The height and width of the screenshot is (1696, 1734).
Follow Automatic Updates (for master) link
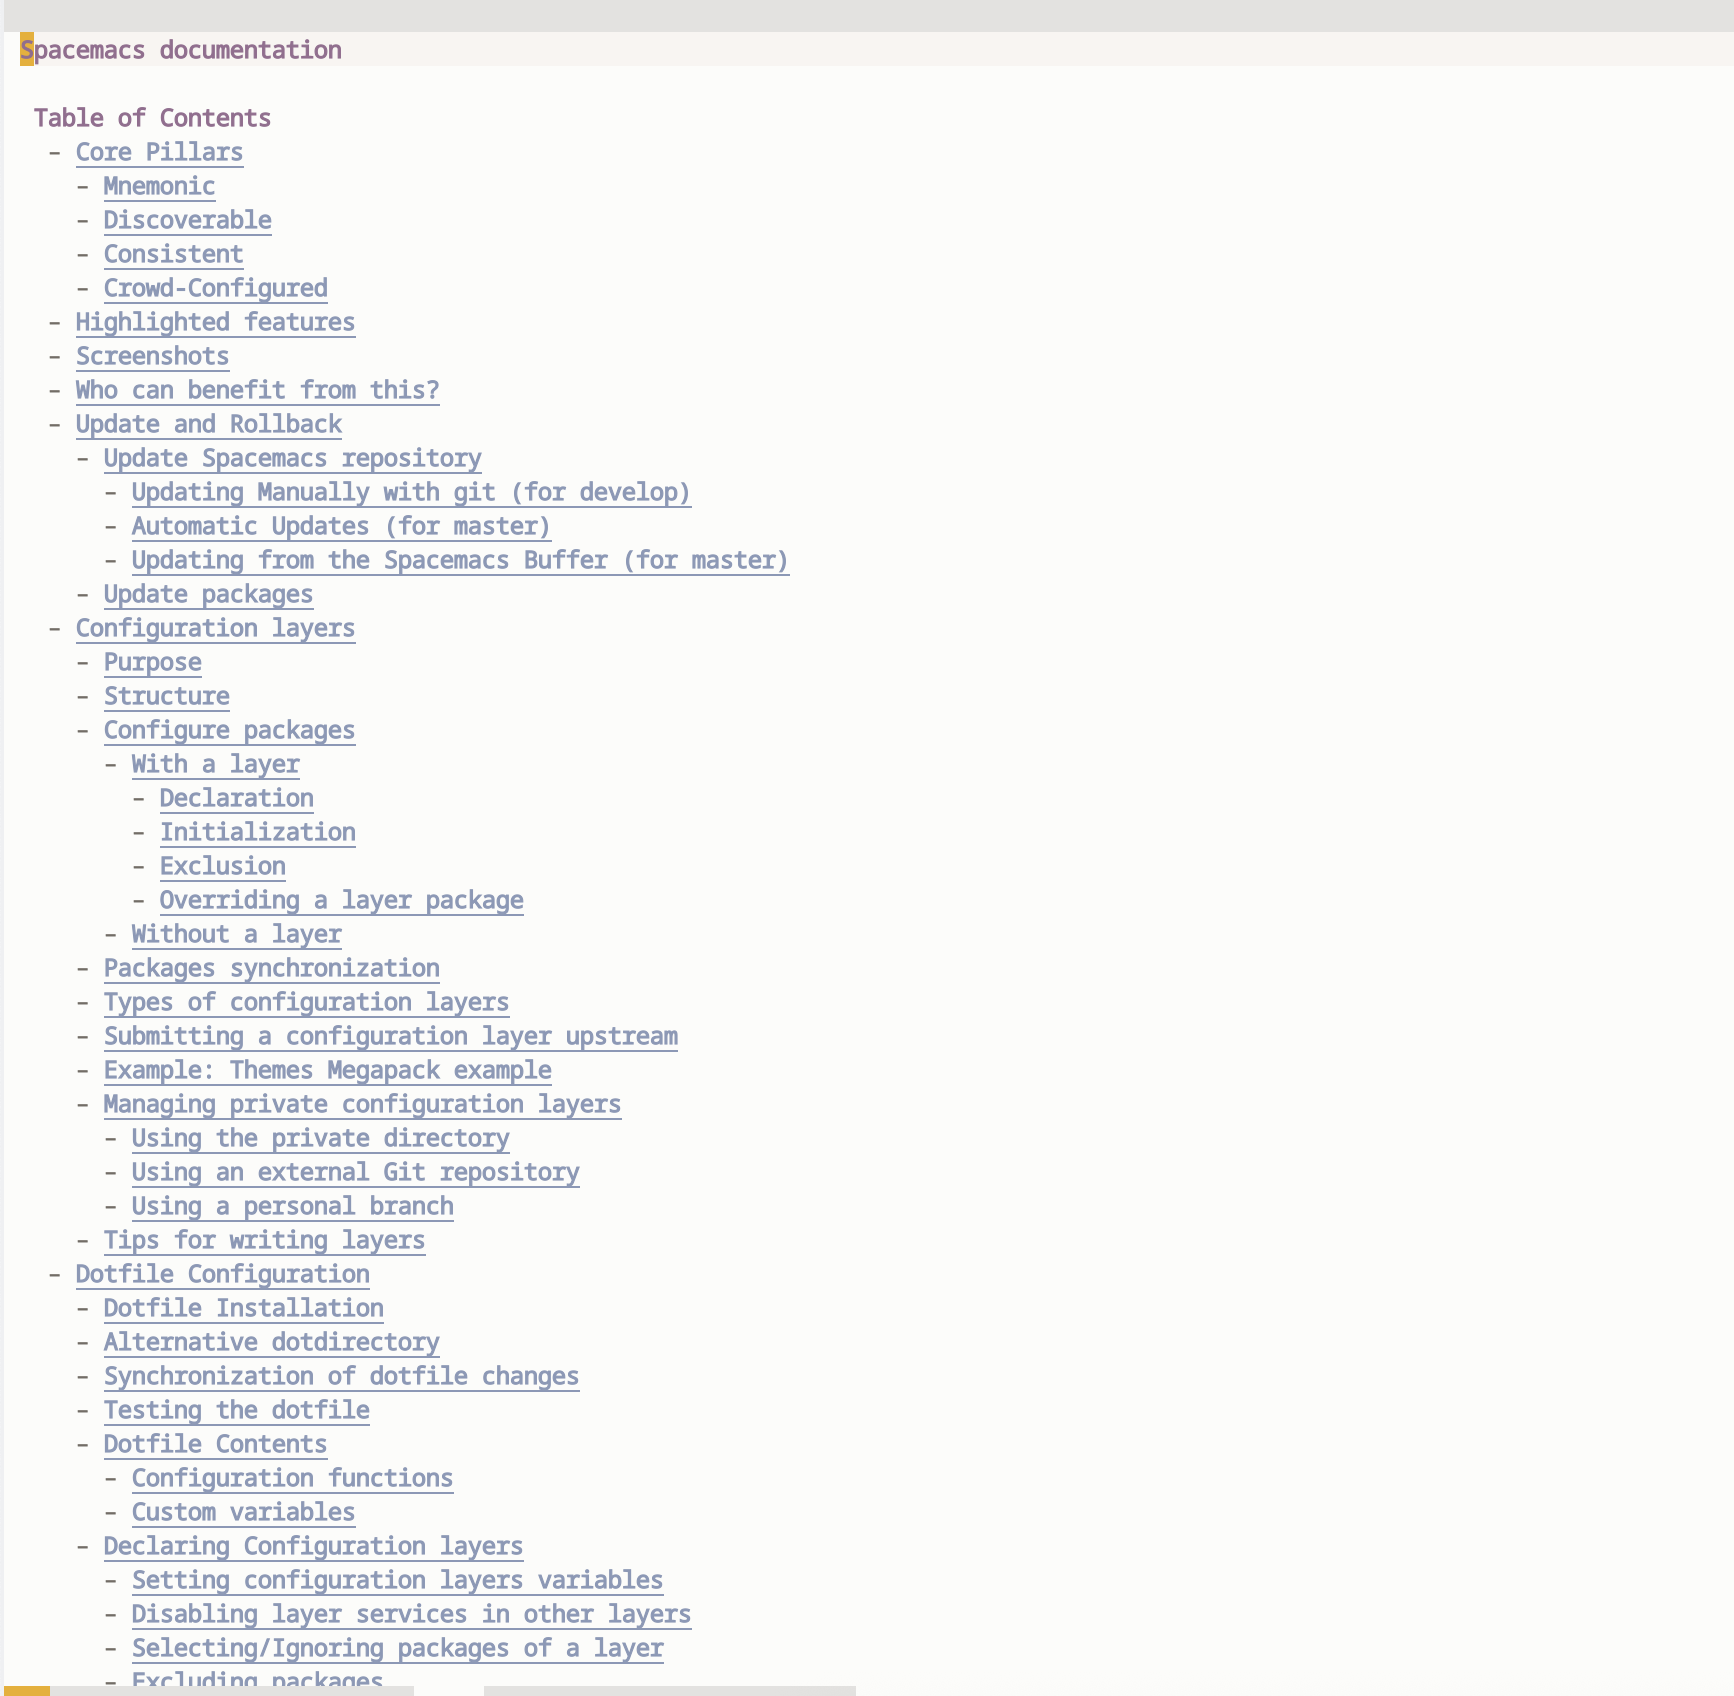(341, 526)
